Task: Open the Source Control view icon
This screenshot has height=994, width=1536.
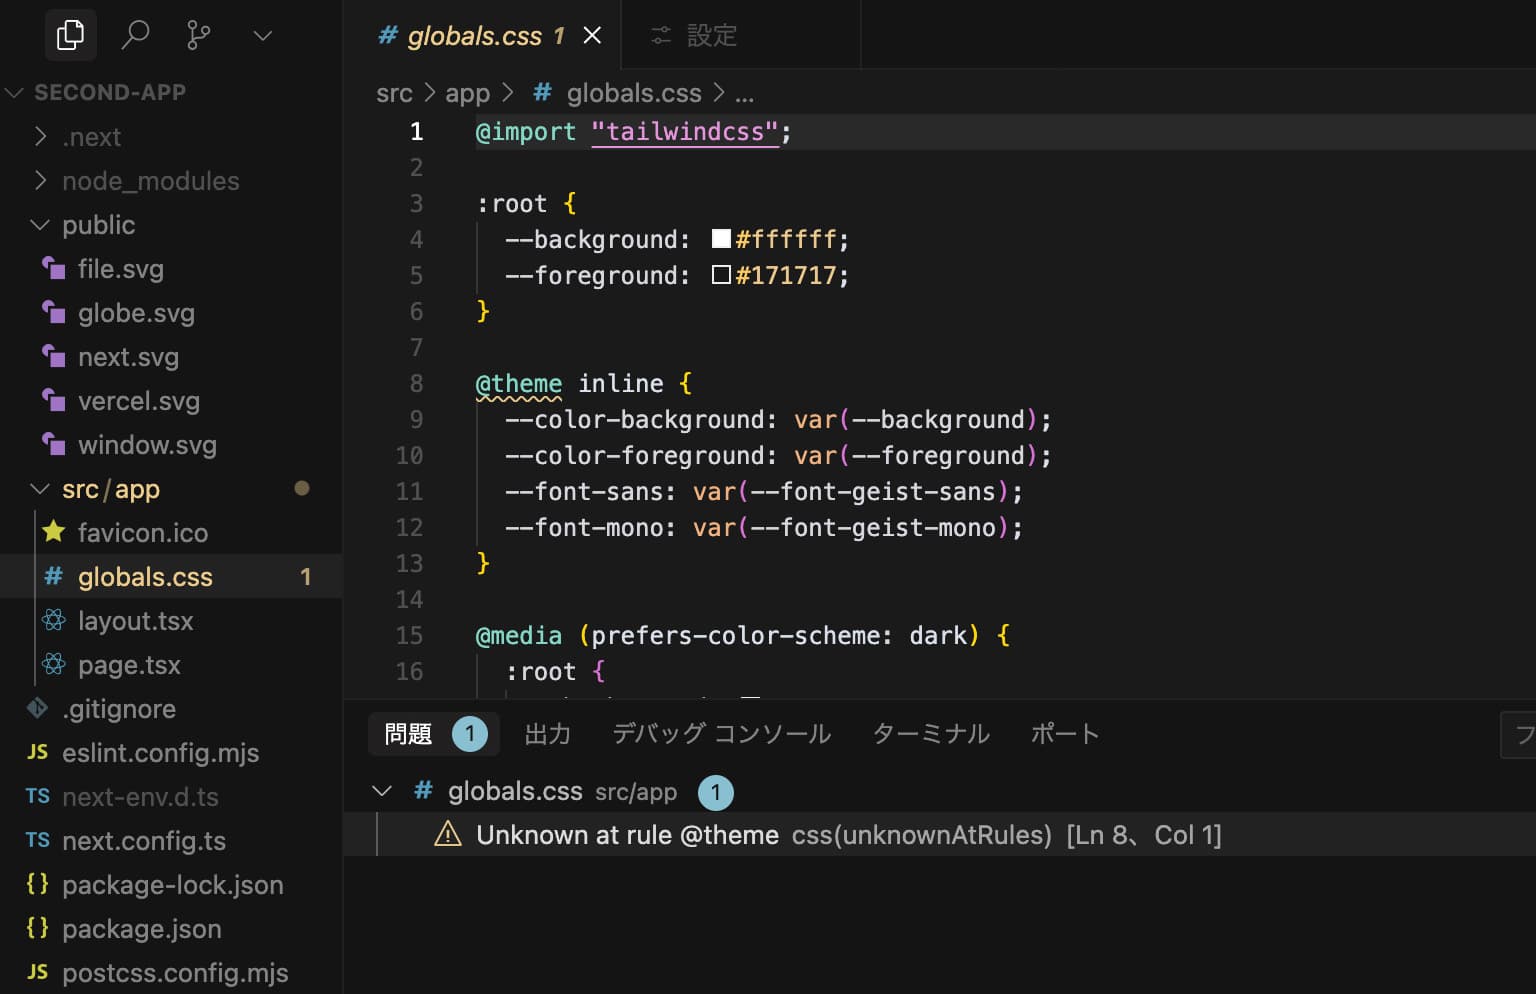Action: (x=199, y=36)
